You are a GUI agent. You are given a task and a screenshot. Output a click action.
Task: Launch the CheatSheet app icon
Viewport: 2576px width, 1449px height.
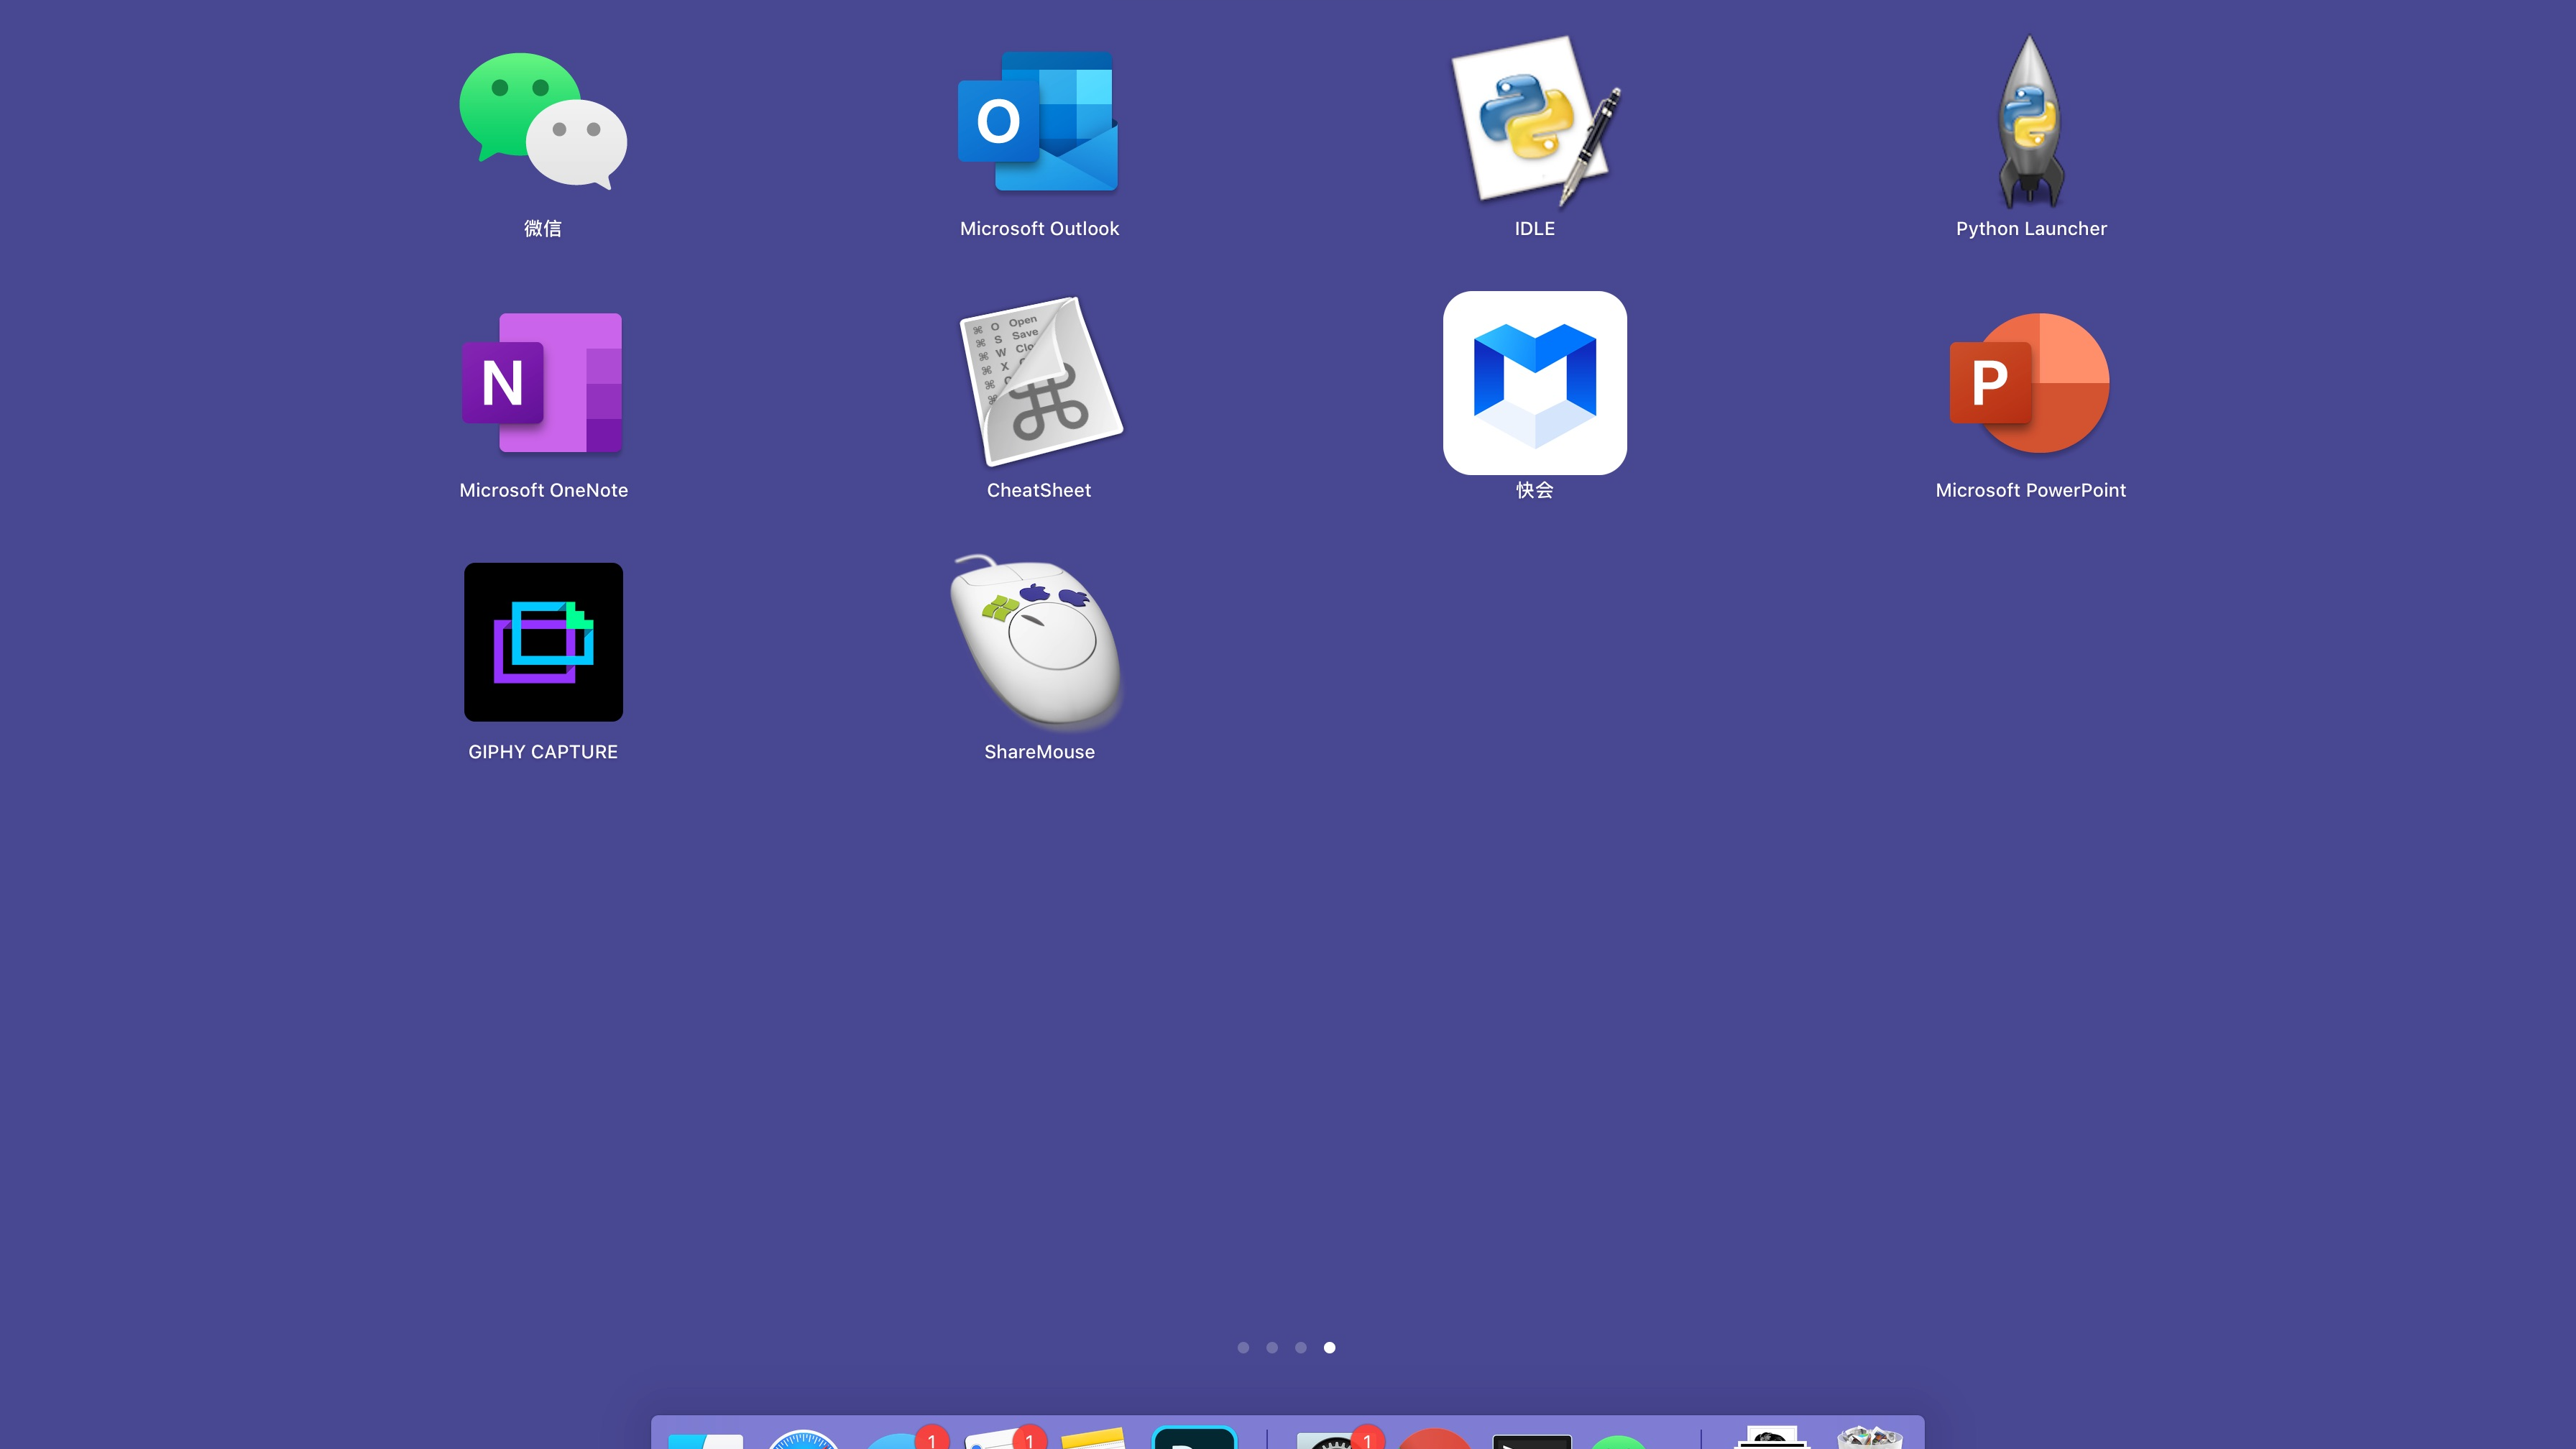coord(1040,381)
